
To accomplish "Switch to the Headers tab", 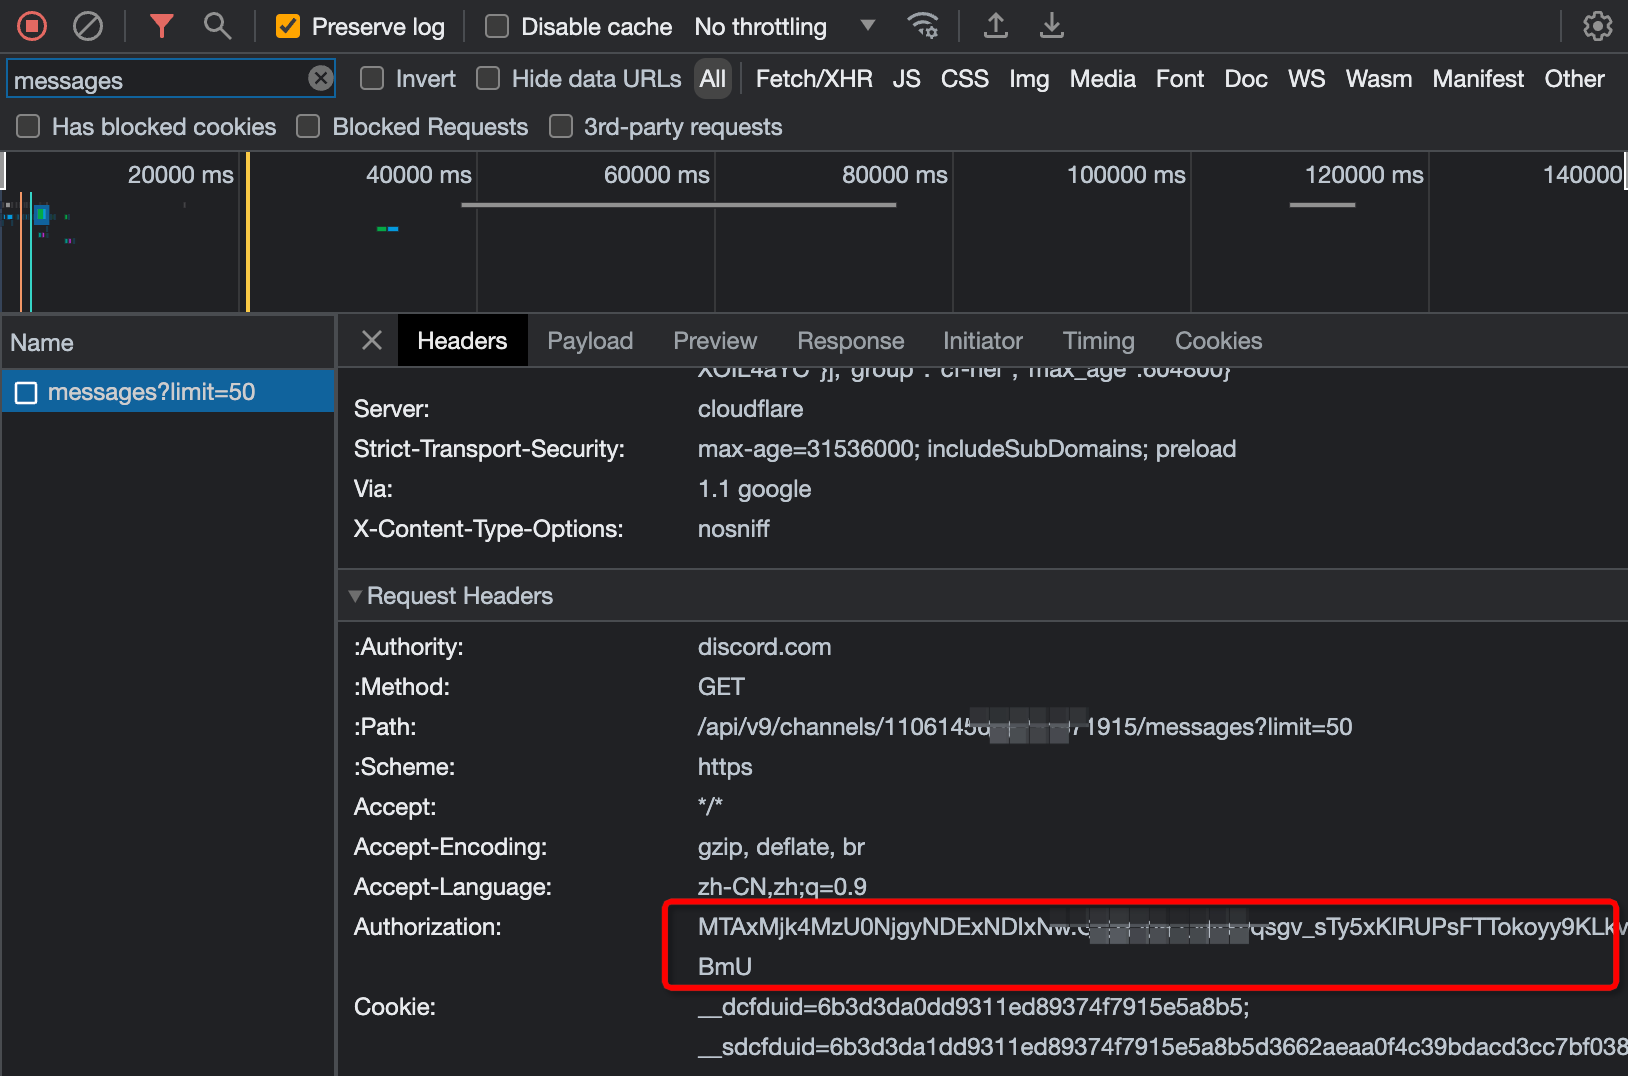I will pos(462,341).
